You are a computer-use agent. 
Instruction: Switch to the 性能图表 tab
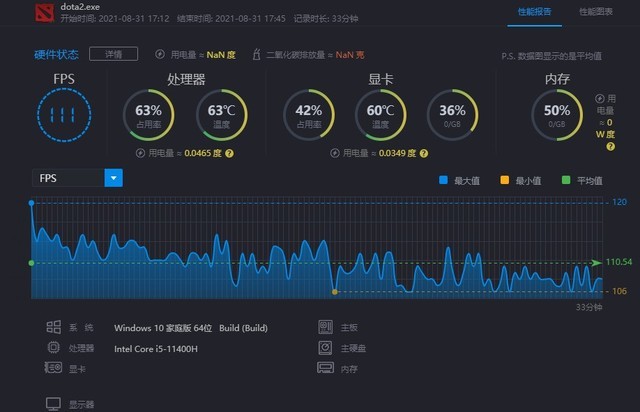pyautogui.click(x=596, y=12)
